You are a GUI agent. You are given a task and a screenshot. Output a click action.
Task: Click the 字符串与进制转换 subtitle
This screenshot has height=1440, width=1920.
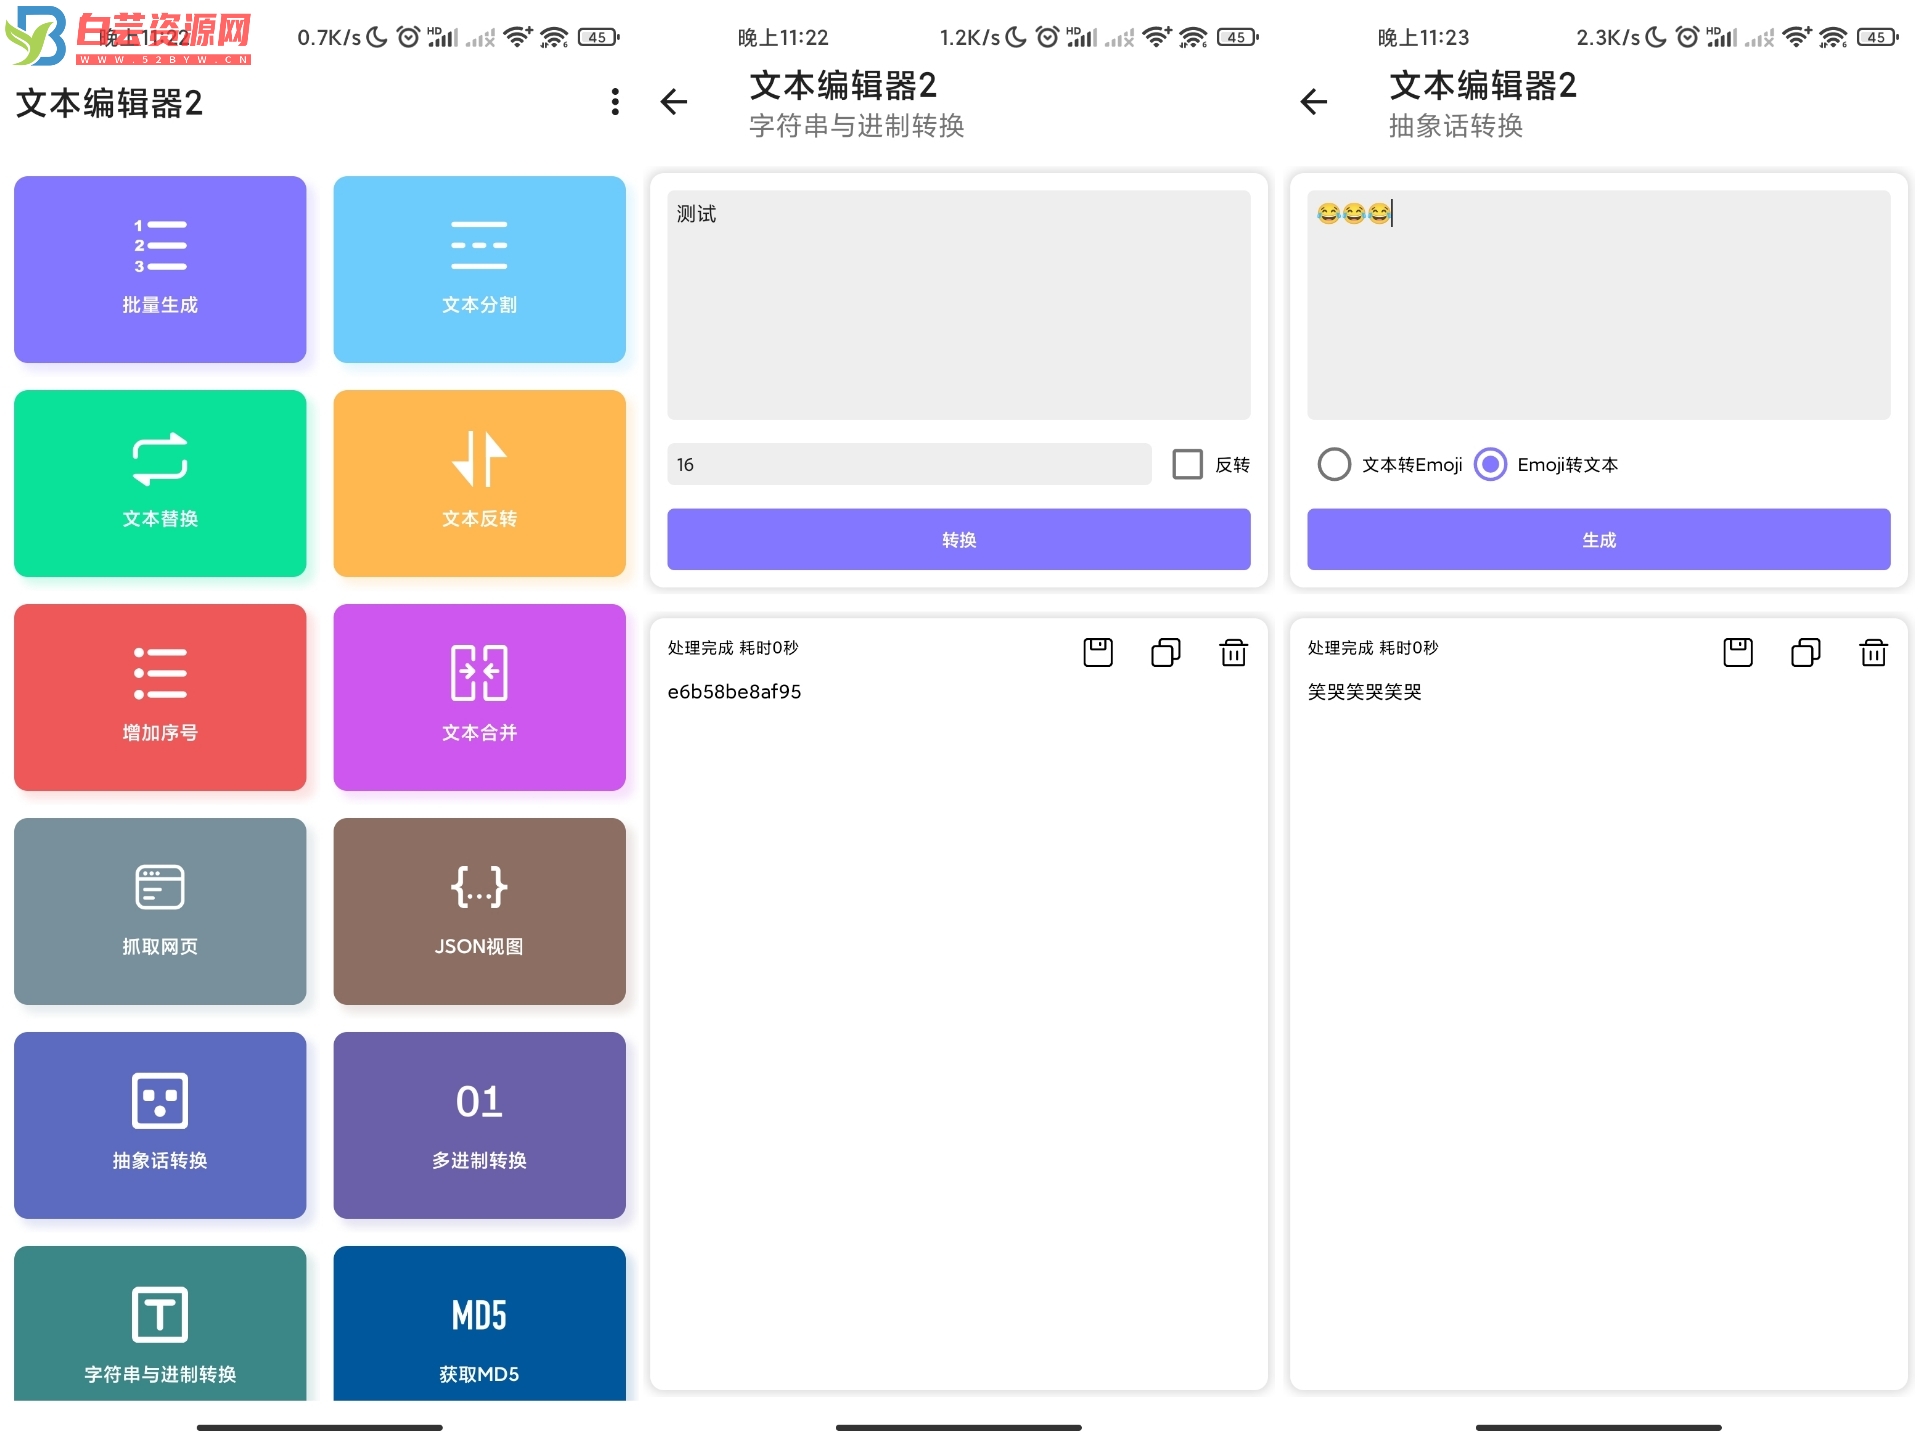click(857, 126)
